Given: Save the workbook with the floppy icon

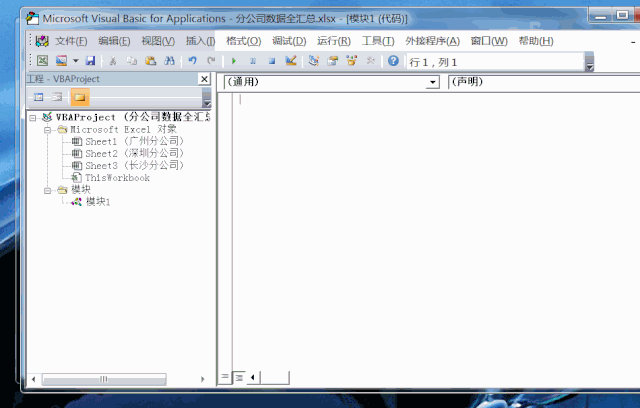Looking at the screenshot, I should tap(90, 61).
